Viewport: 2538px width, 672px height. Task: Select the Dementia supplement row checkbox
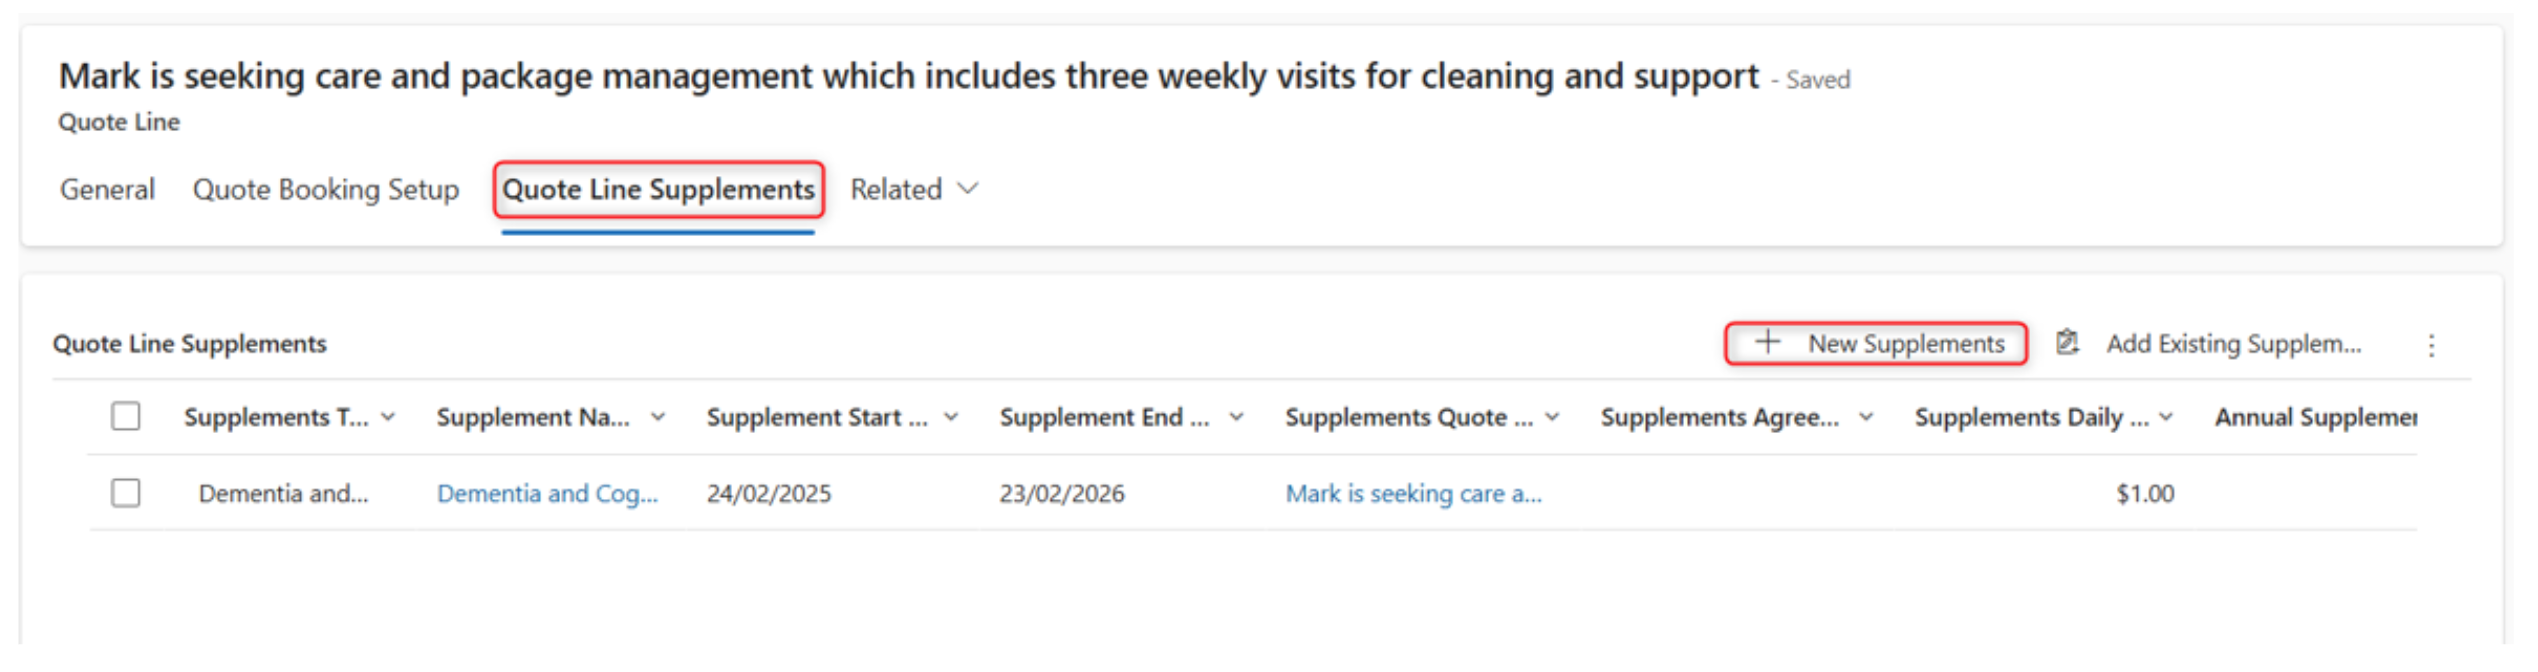pos(126,493)
